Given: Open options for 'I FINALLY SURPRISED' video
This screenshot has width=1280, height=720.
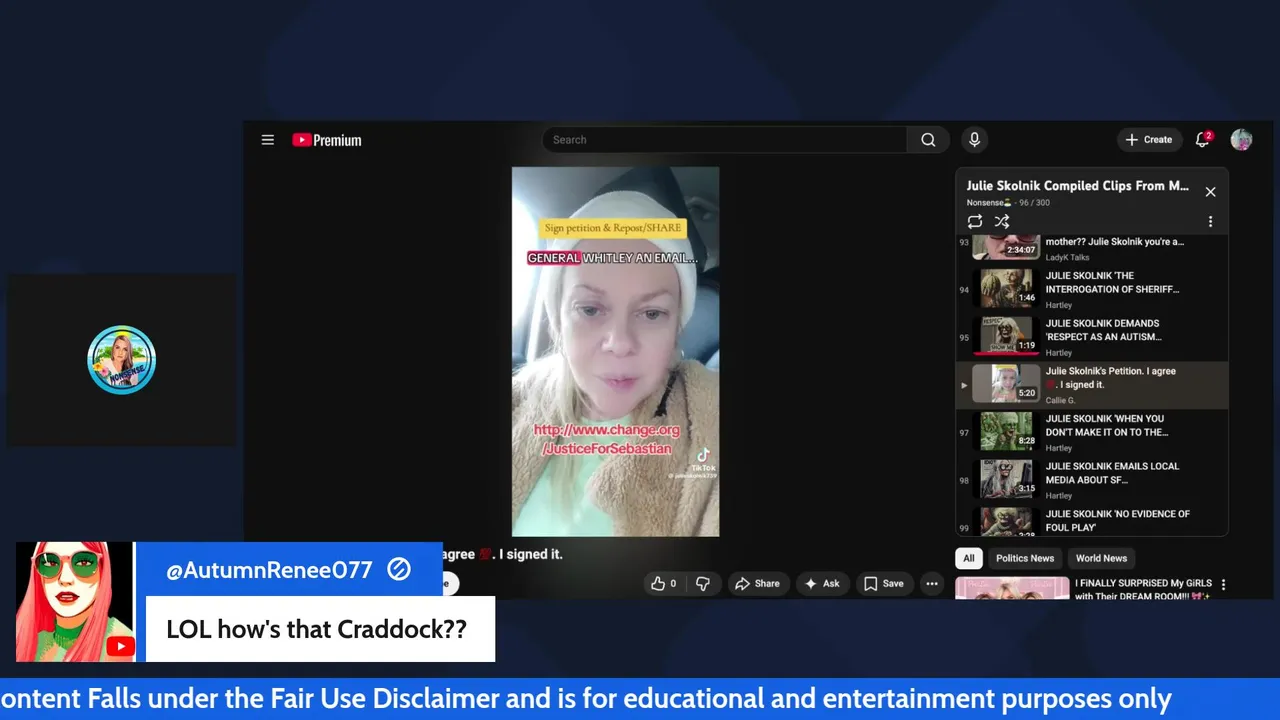Looking at the screenshot, I should 1223,585.
